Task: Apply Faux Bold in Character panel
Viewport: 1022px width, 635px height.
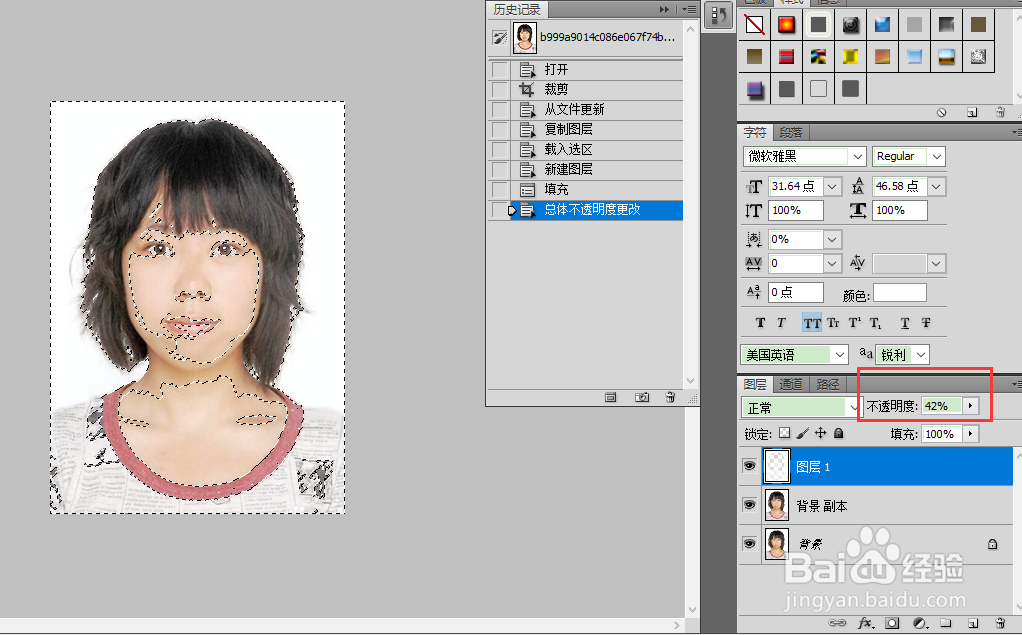Action: point(761,323)
